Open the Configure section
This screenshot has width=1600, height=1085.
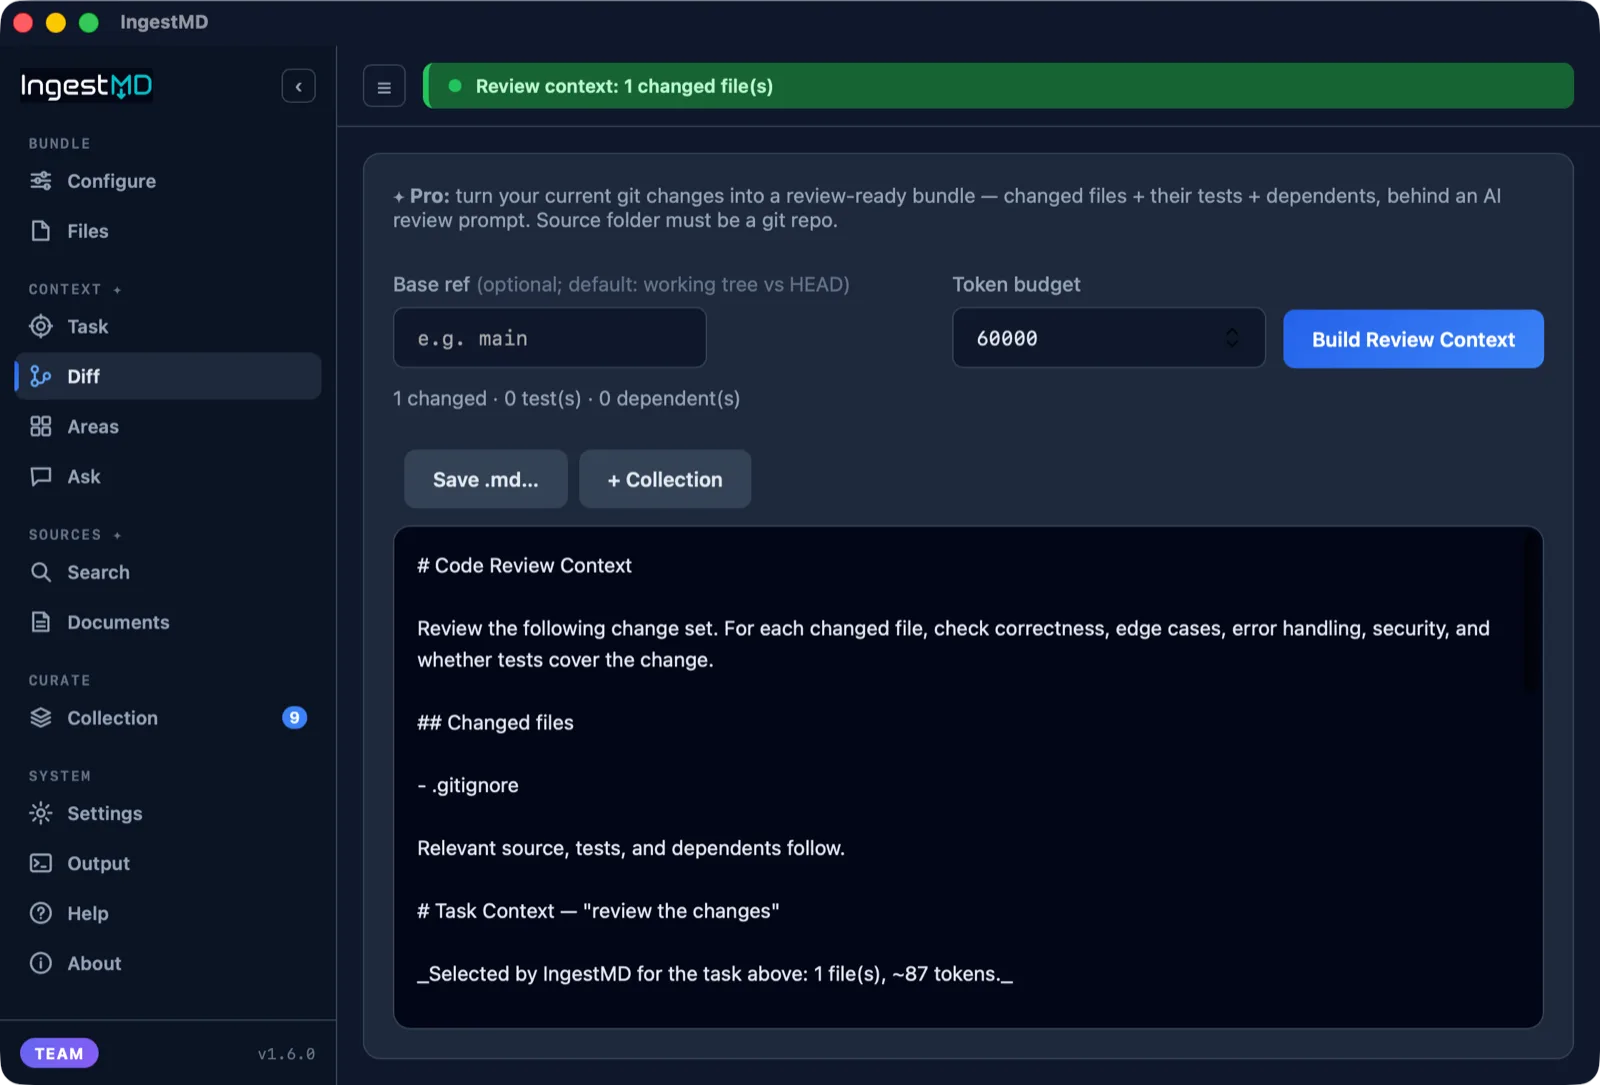coord(168,181)
